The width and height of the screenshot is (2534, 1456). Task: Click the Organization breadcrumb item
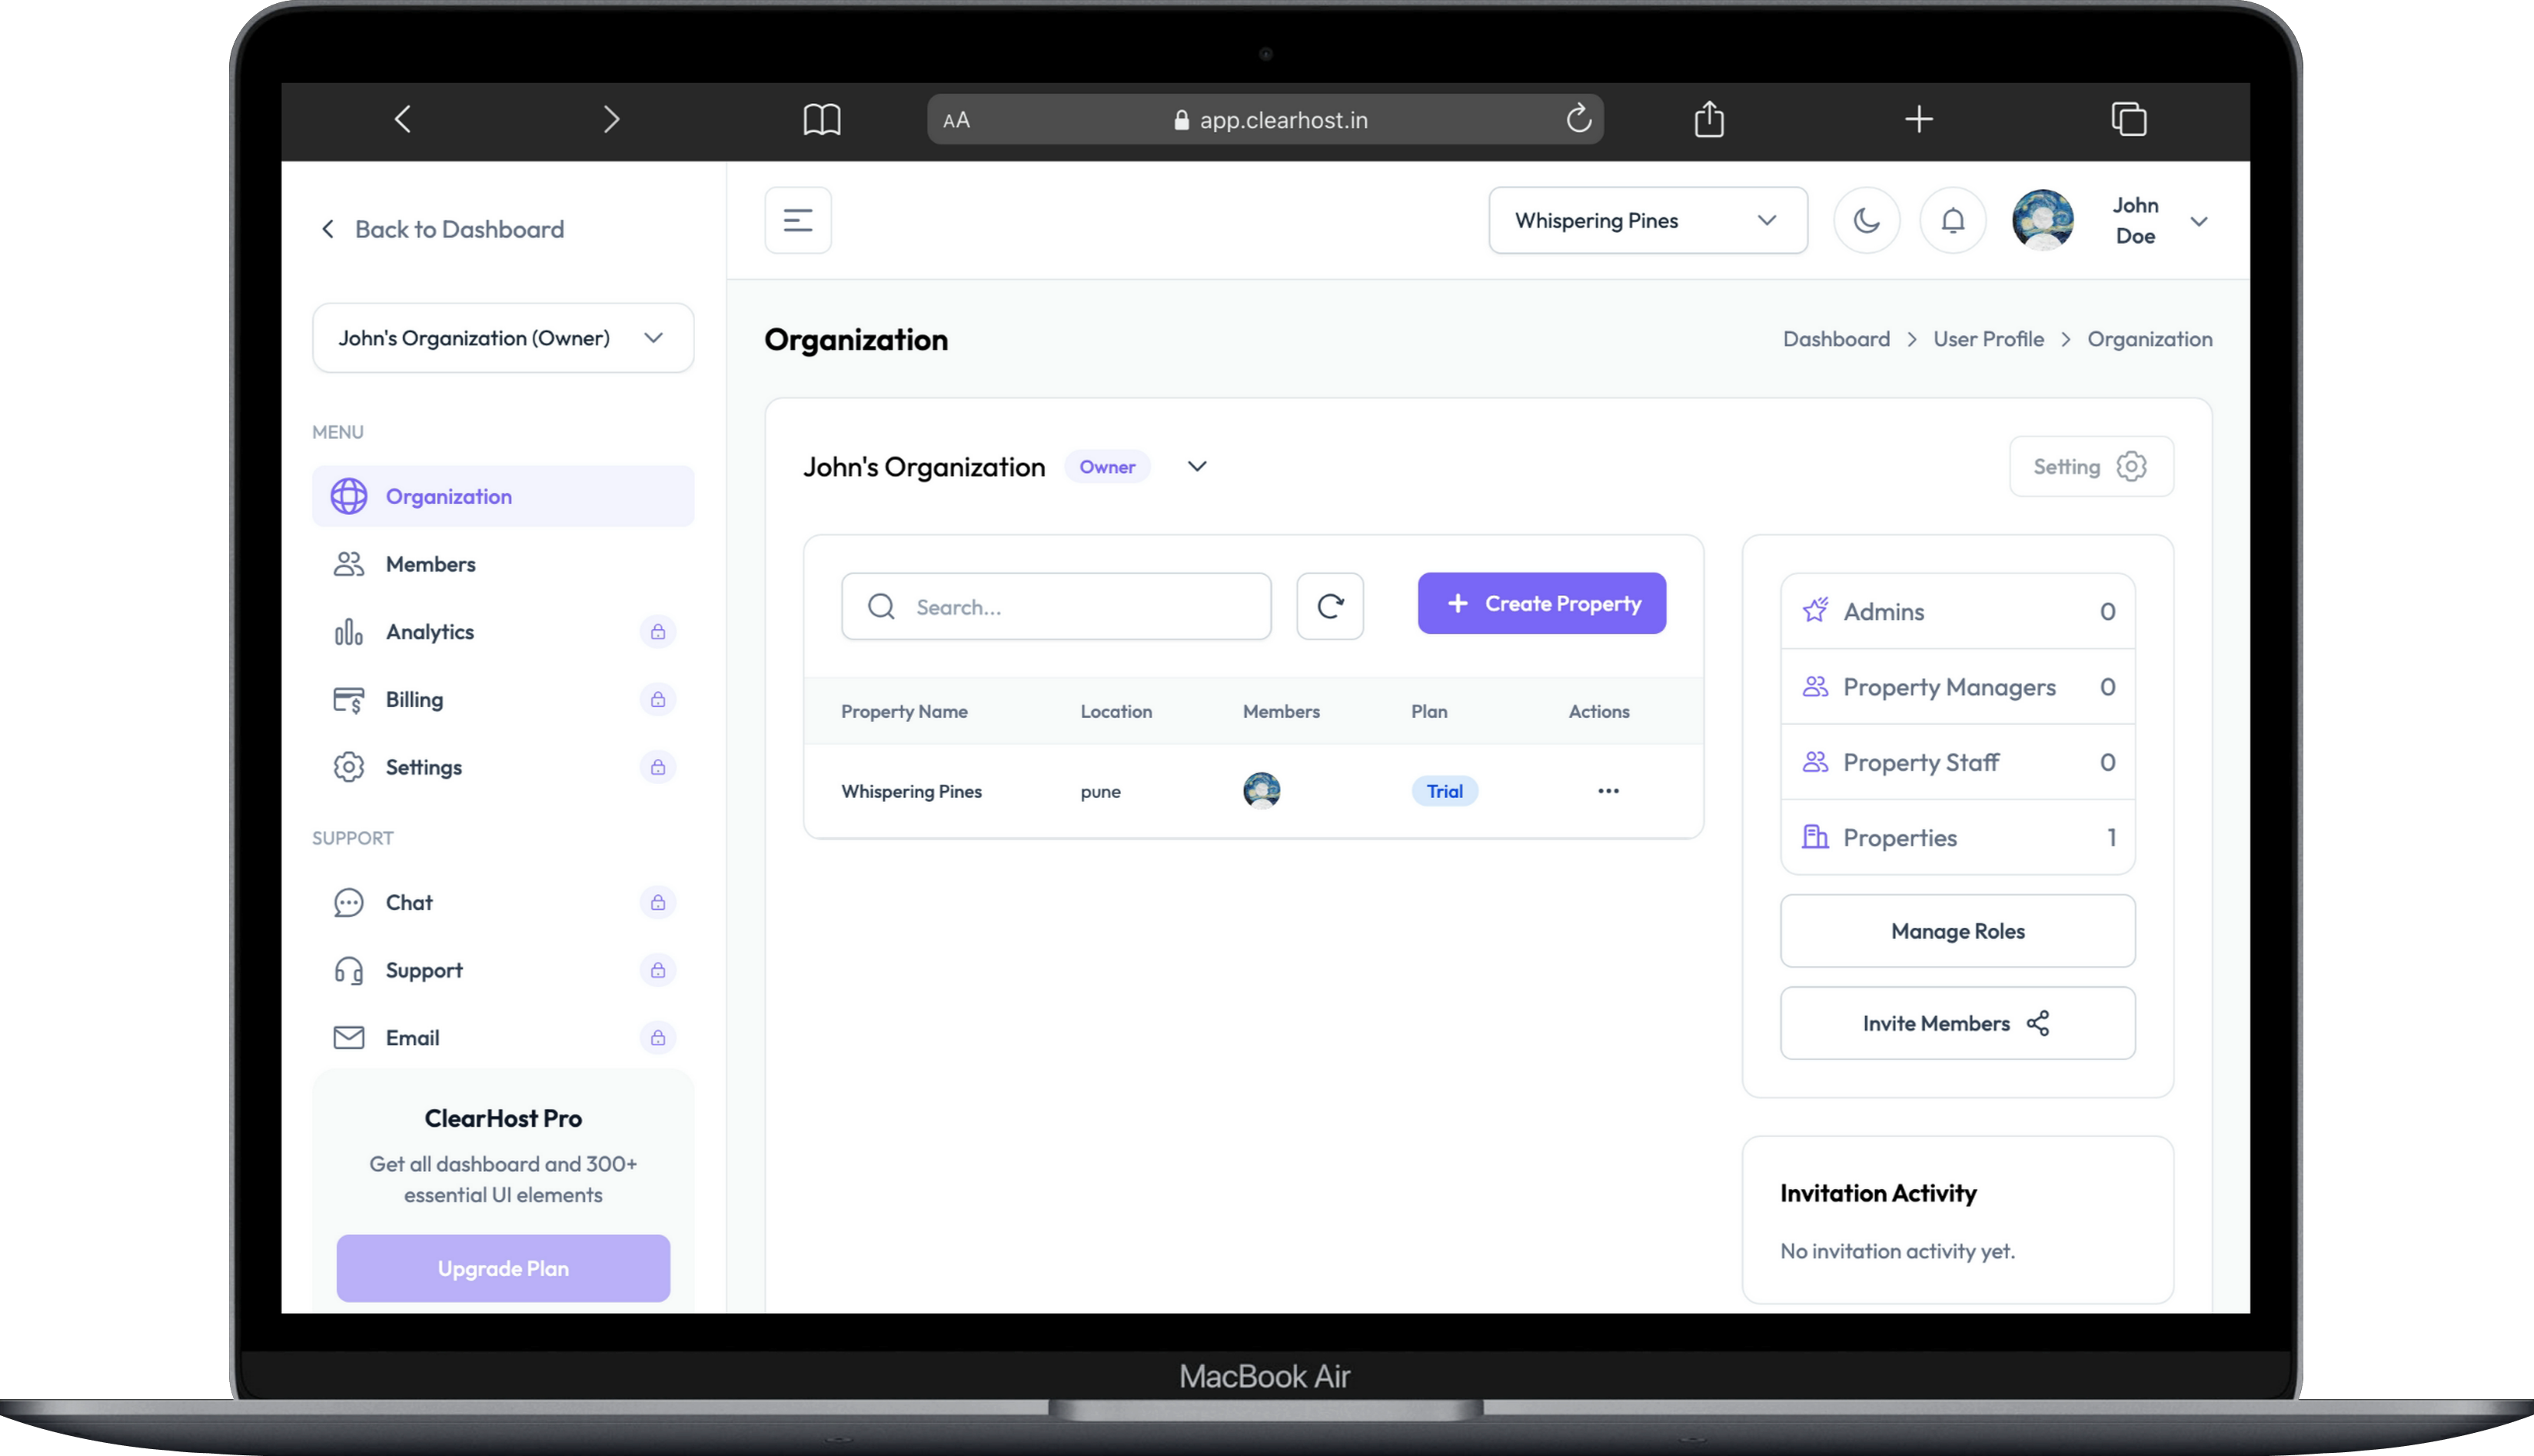pos(2149,339)
